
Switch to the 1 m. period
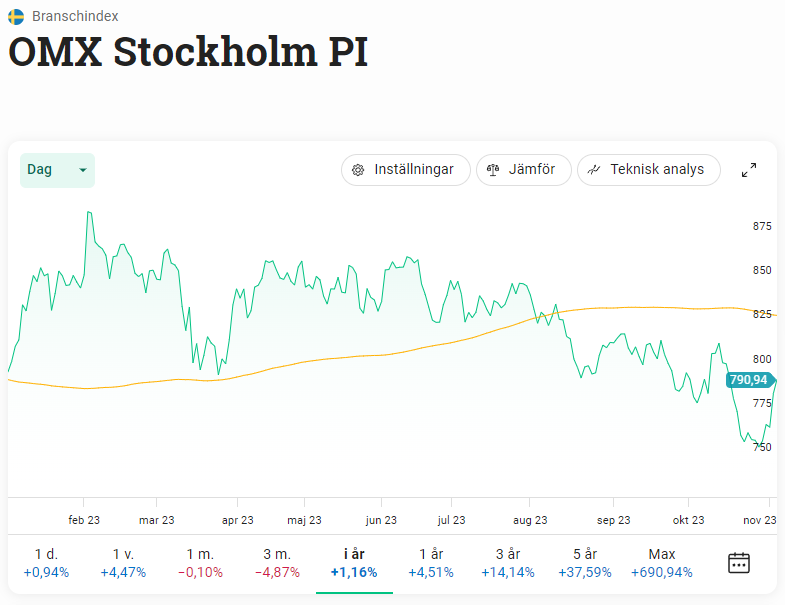click(x=200, y=563)
